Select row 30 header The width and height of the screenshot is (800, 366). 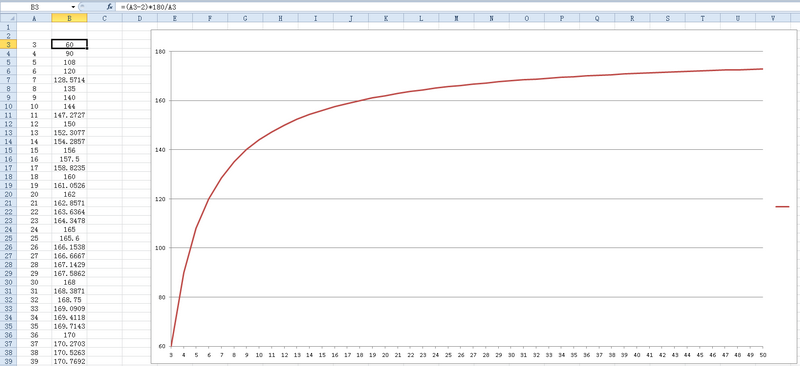tap(9, 282)
